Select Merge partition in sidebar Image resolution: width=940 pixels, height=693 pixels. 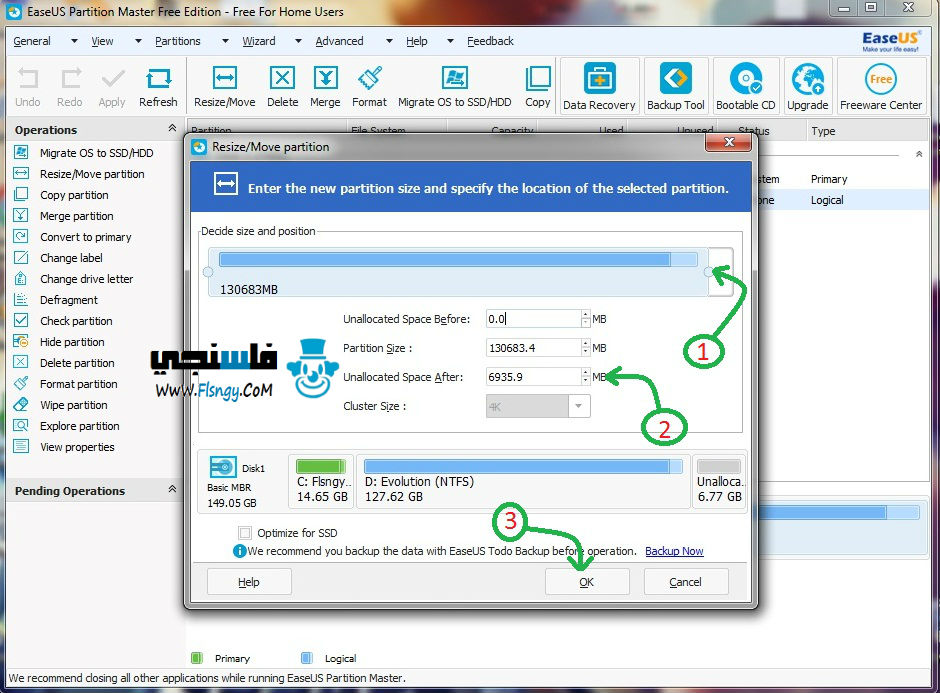tap(77, 216)
